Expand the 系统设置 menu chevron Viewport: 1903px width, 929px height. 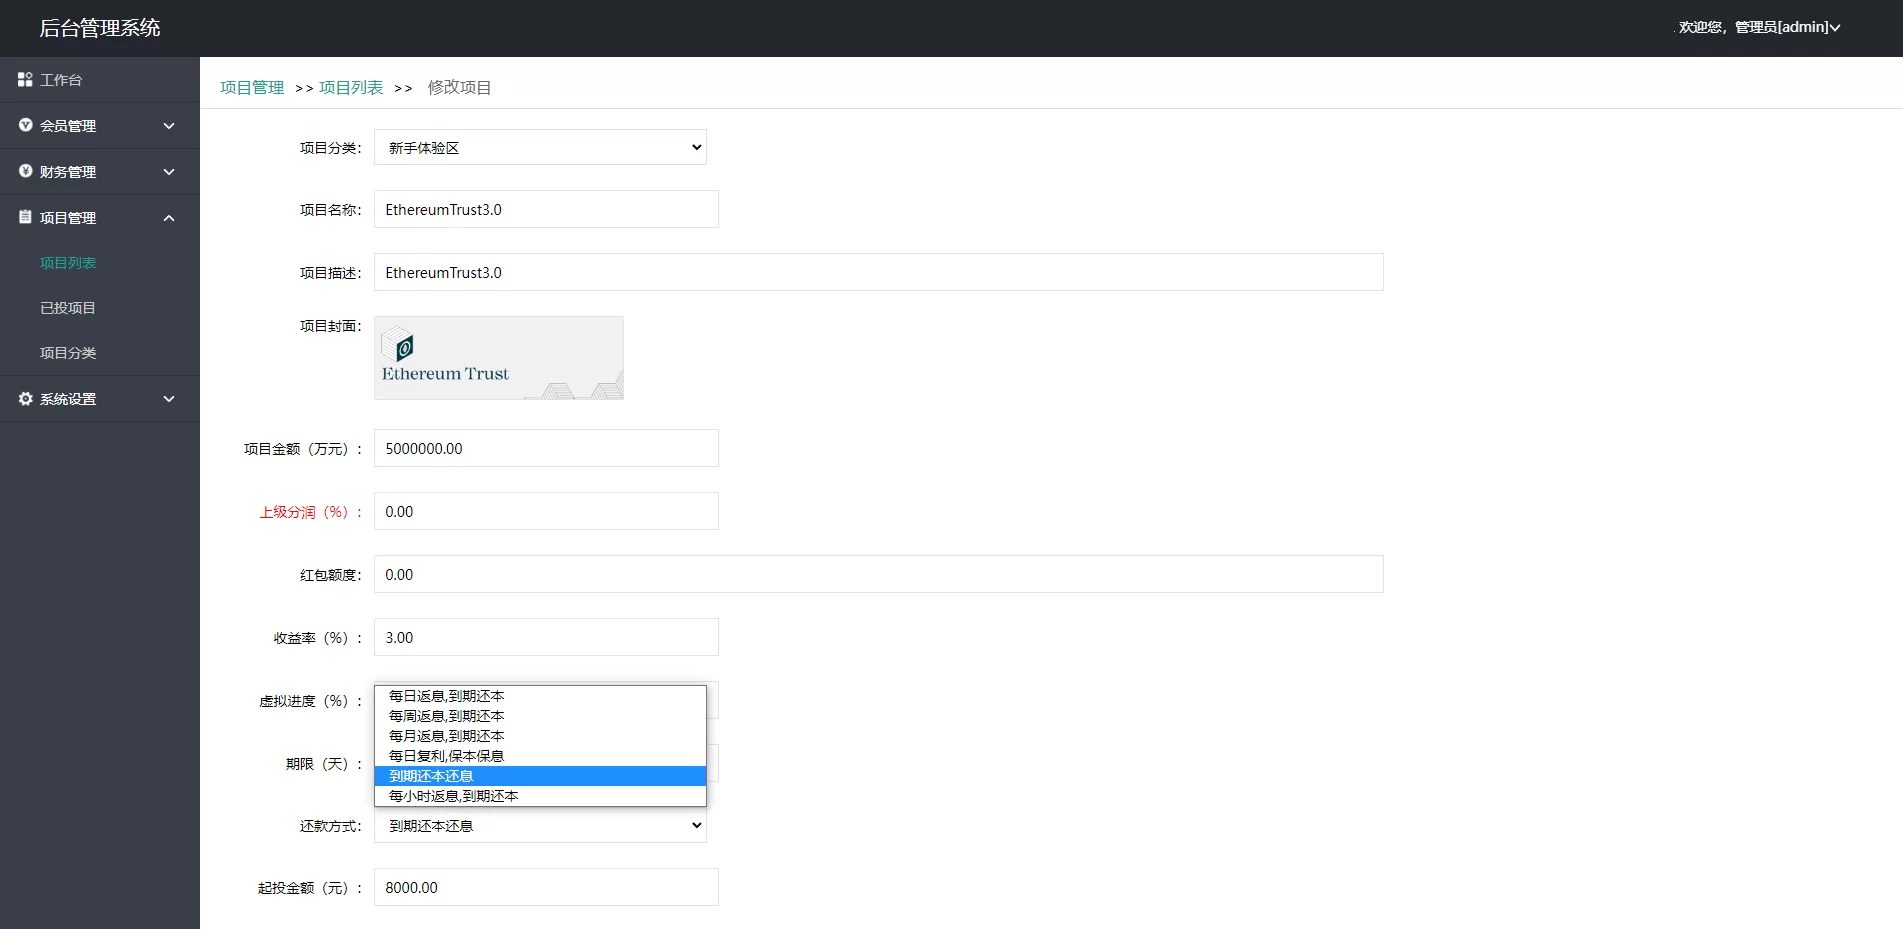[169, 399]
